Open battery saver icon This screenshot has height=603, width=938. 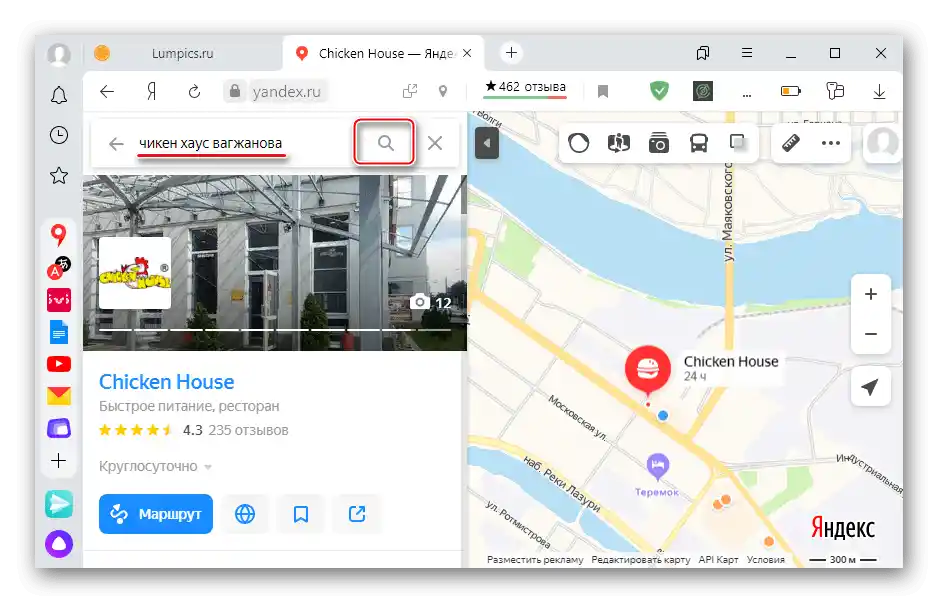(x=791, y=91)
